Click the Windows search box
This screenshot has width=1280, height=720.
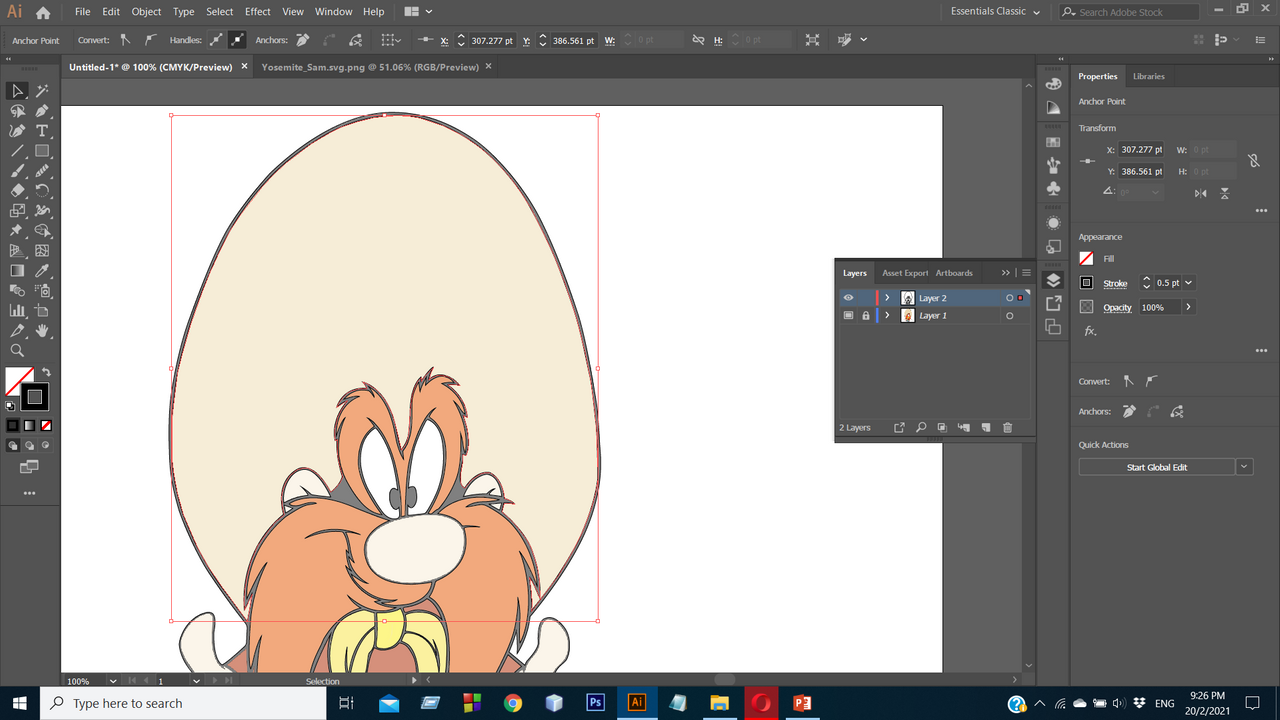[180, 703]
